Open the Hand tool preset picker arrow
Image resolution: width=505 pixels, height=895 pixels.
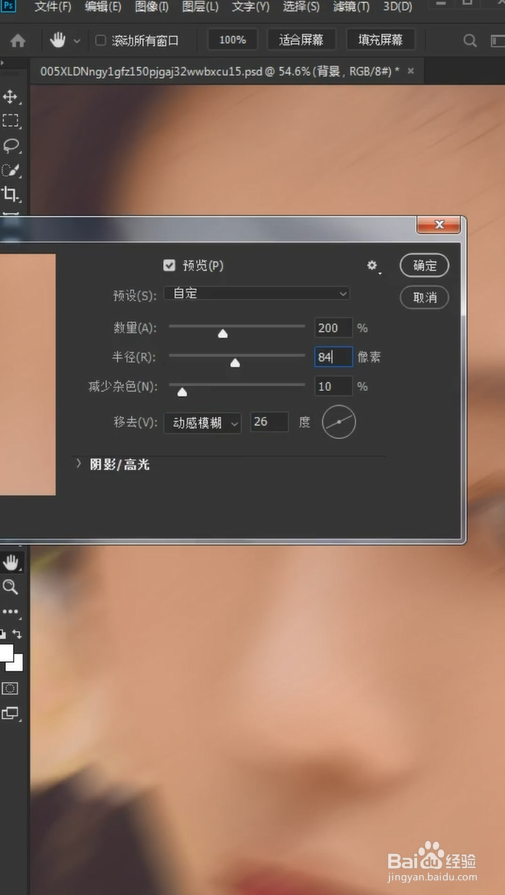[77, 41]
